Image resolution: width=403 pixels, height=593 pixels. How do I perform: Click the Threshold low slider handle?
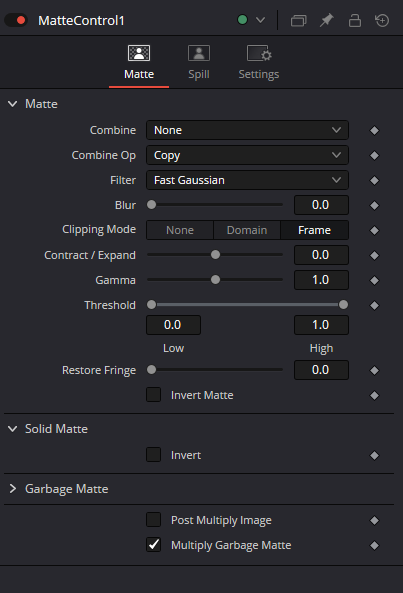pos(151,304)
